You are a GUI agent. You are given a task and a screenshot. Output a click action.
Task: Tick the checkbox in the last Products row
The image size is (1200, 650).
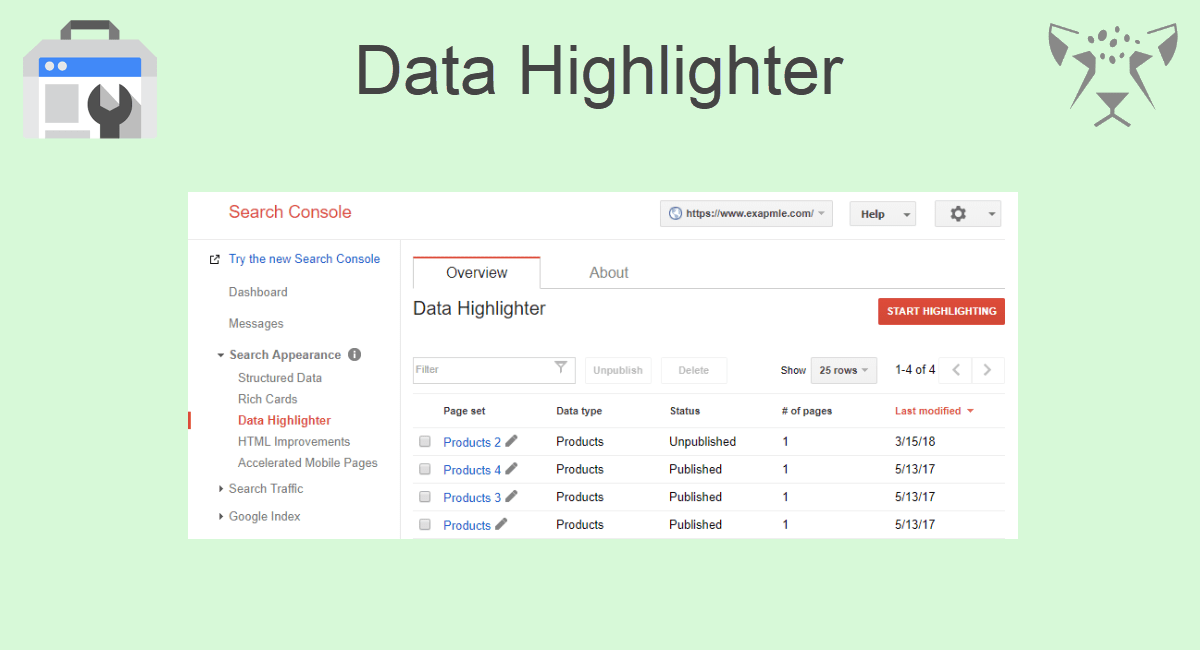425,524
